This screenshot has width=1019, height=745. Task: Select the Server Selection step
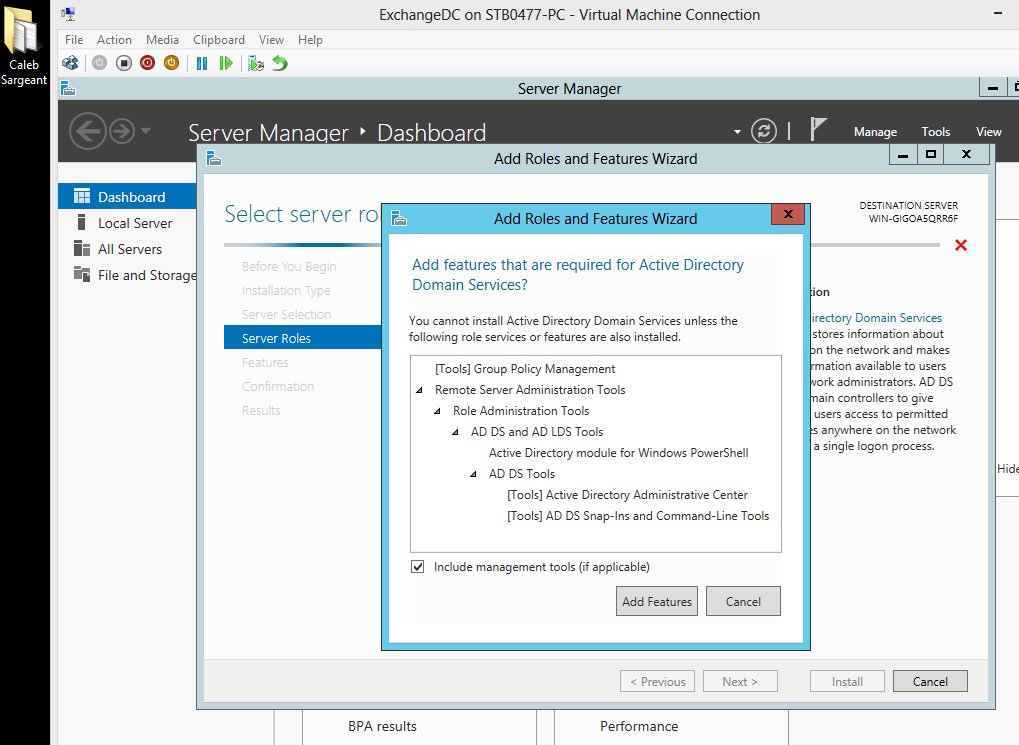tap(286, 315)
